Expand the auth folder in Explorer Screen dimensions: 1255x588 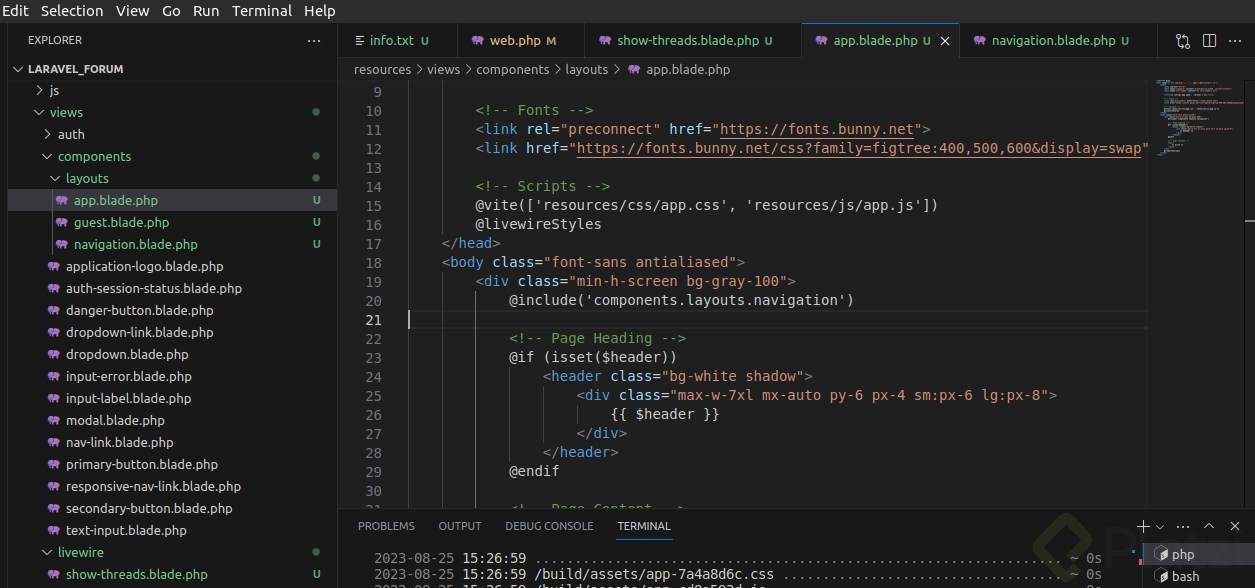tap(49, 135)
